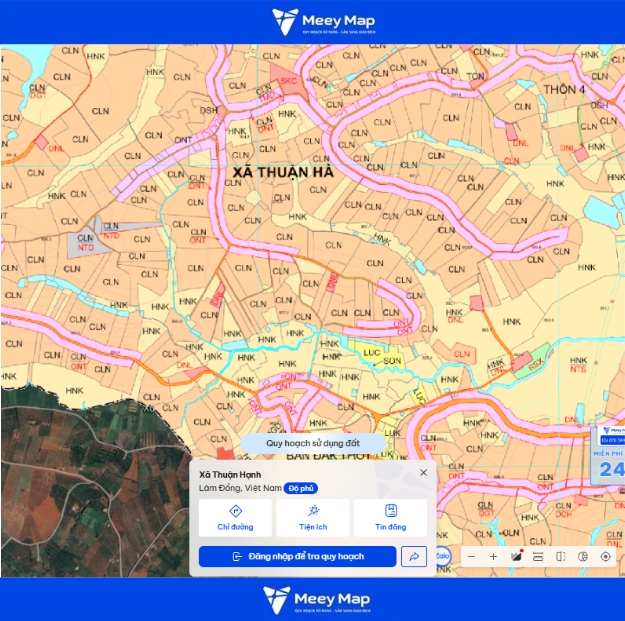Click the Độ phủ coverage badge
This screenshot has width=625, height=621.
click(301, 489)
